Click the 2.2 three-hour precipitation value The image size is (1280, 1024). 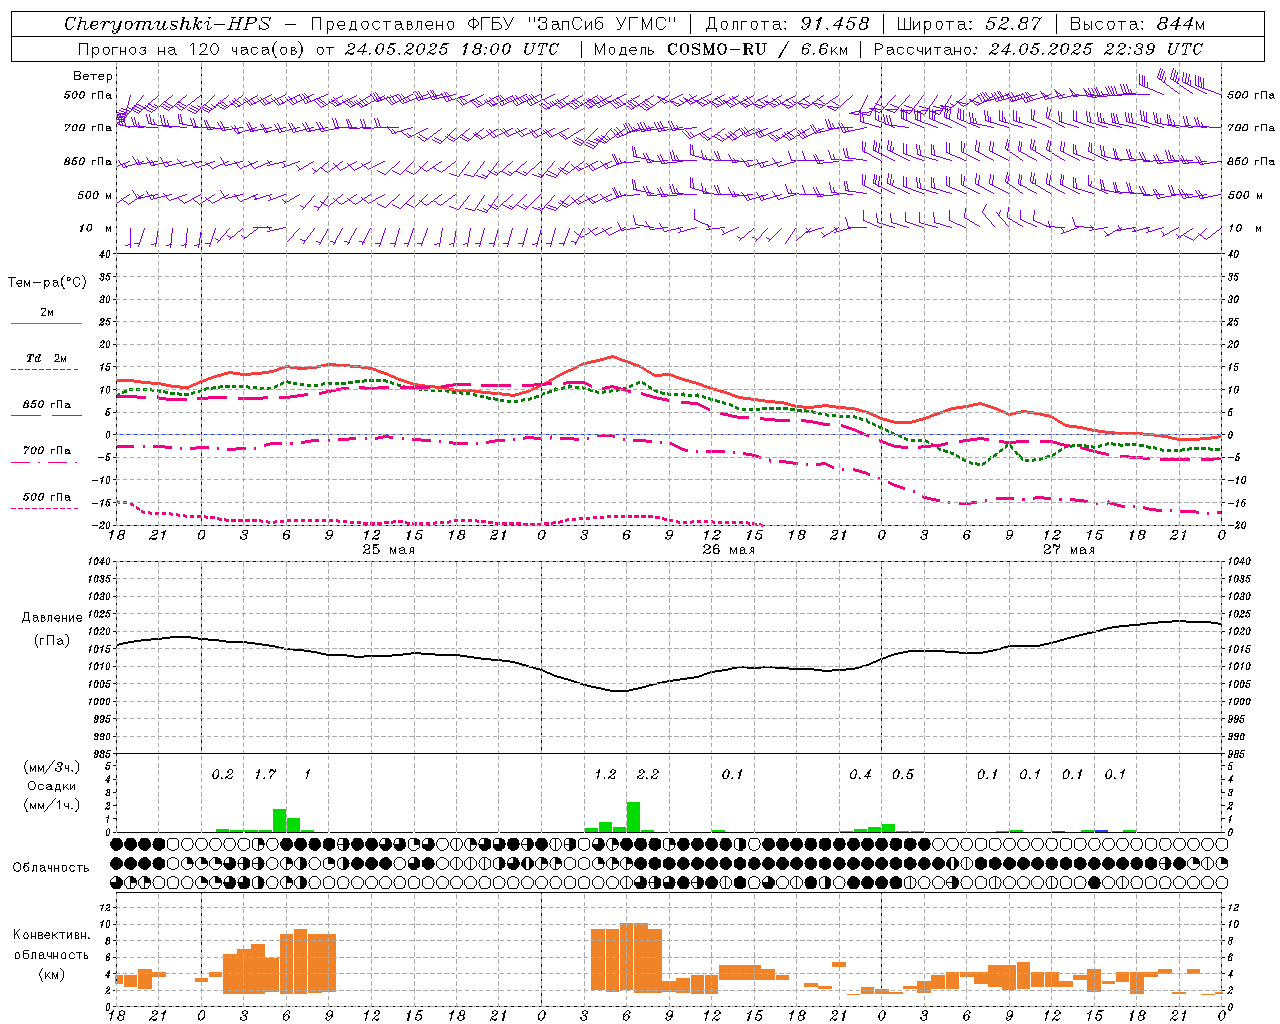[648, 774]
